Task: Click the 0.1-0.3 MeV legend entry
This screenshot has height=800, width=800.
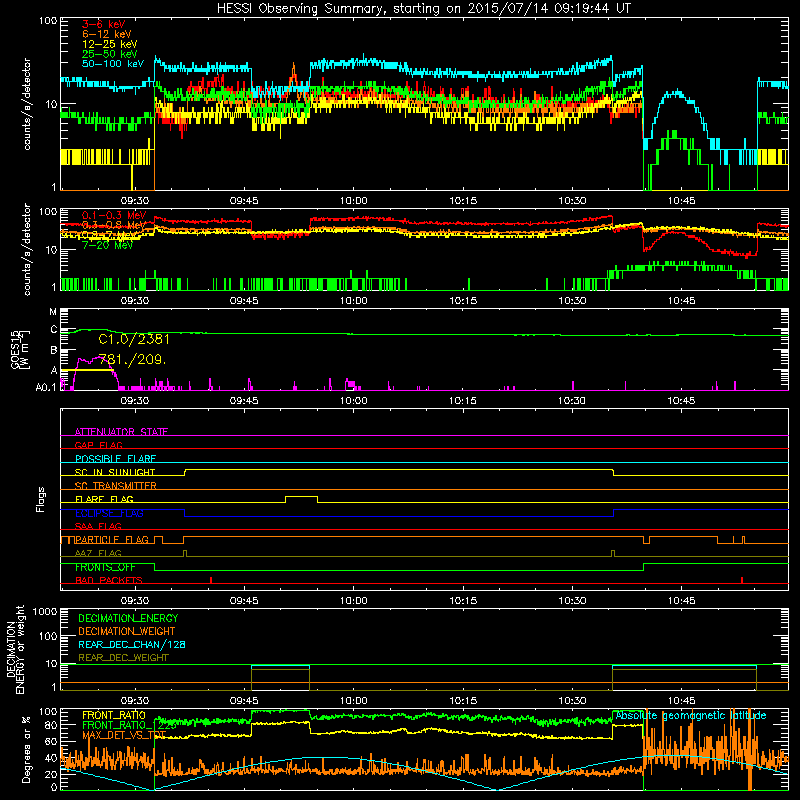Action: tap(114, 215)
